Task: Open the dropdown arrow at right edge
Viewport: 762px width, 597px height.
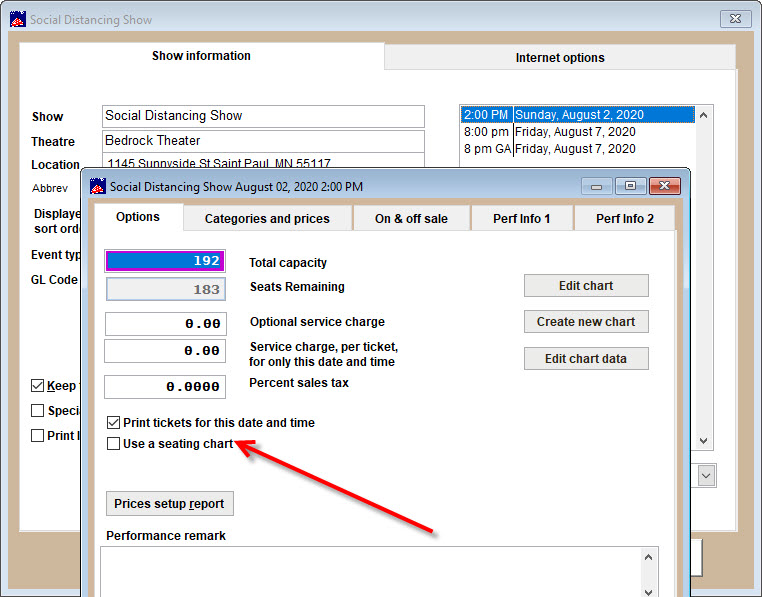Action: pyautogui.click(x=706, y=476)
